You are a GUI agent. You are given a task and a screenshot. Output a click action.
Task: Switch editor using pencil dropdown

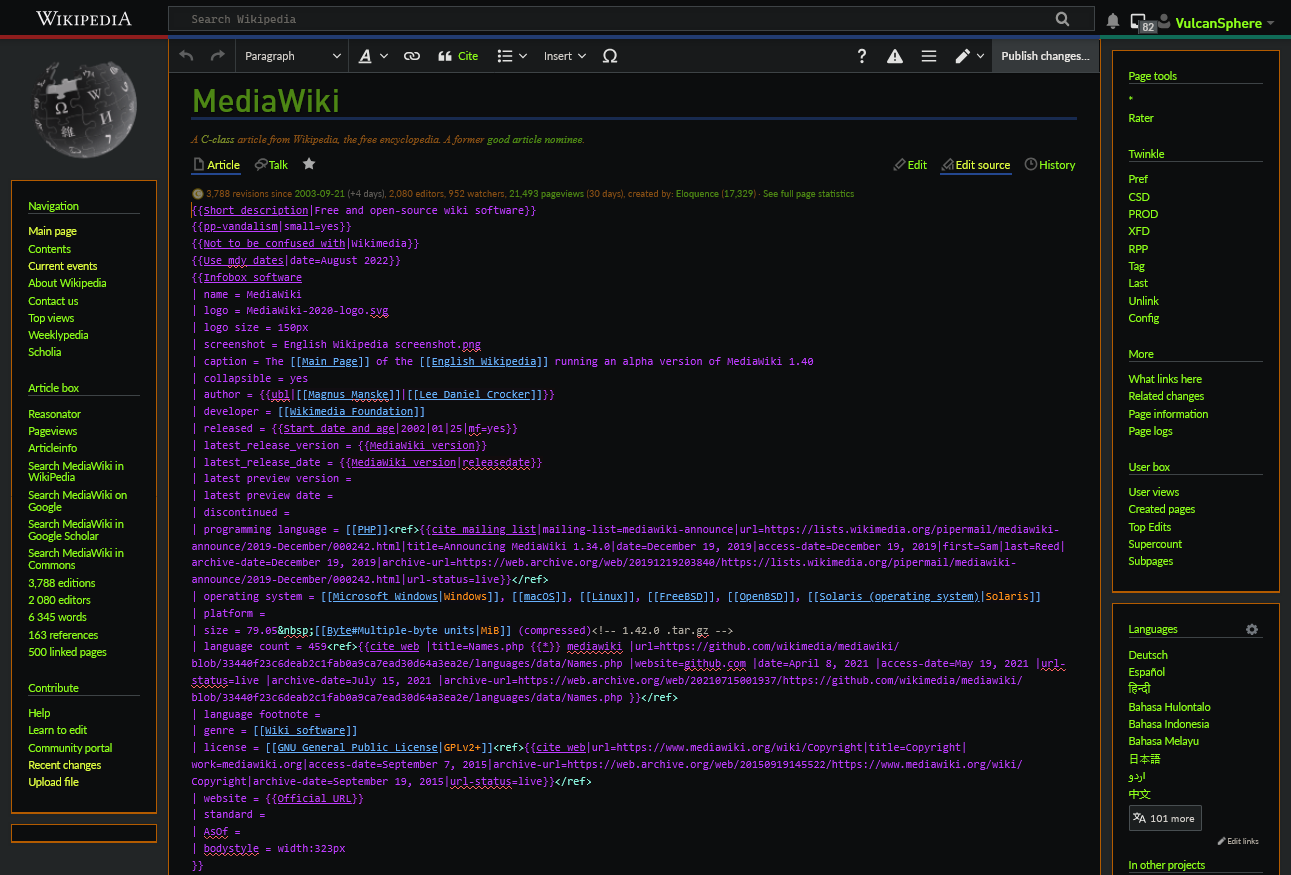[968, 56]
